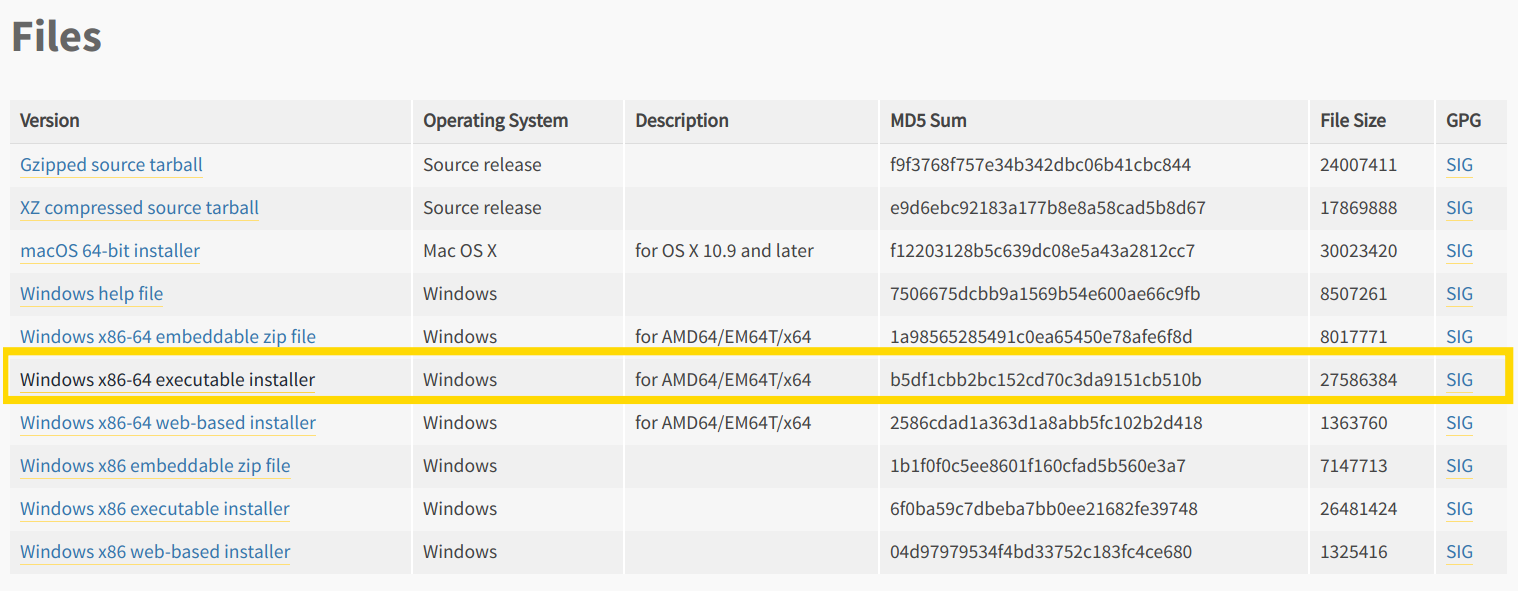Download Windows x86-64 embeddable zip file
This screenshot has height=591, width=1518.
[168, 337]
